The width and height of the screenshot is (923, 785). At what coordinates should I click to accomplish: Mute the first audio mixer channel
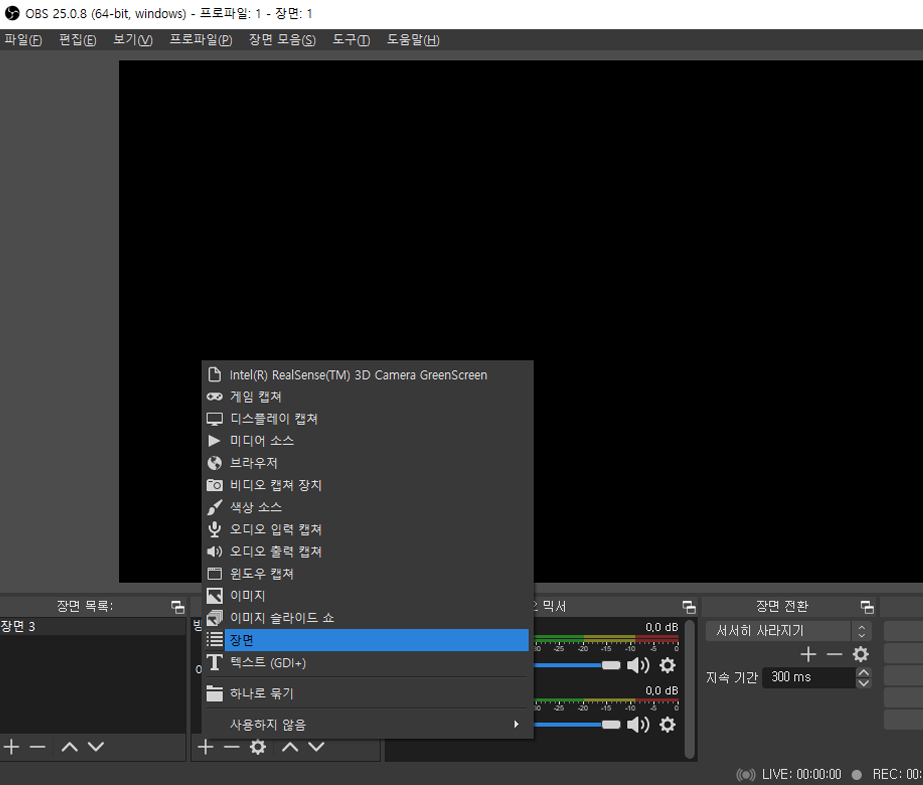point(638,665)
